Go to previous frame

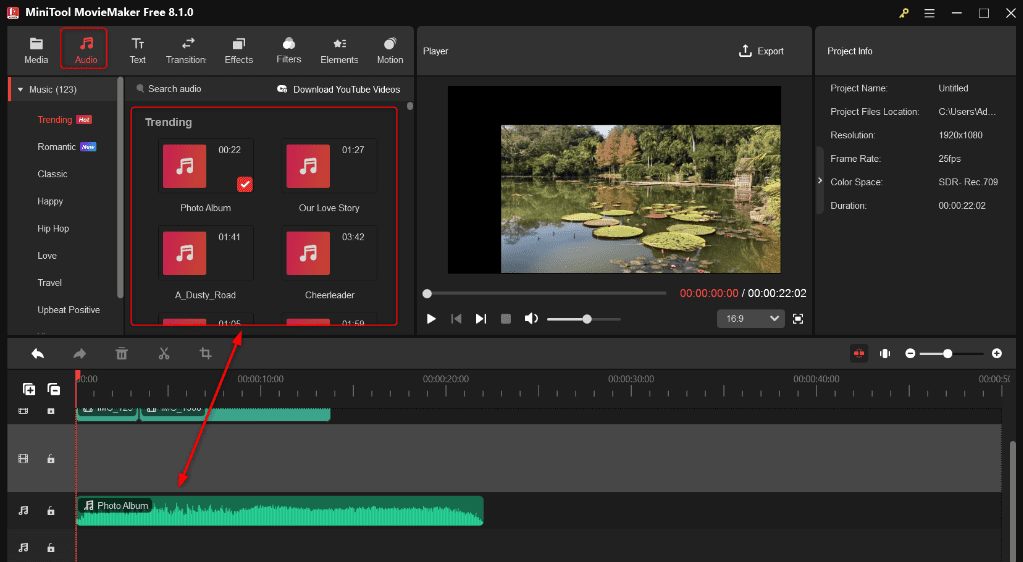click(x=456, y=319)
